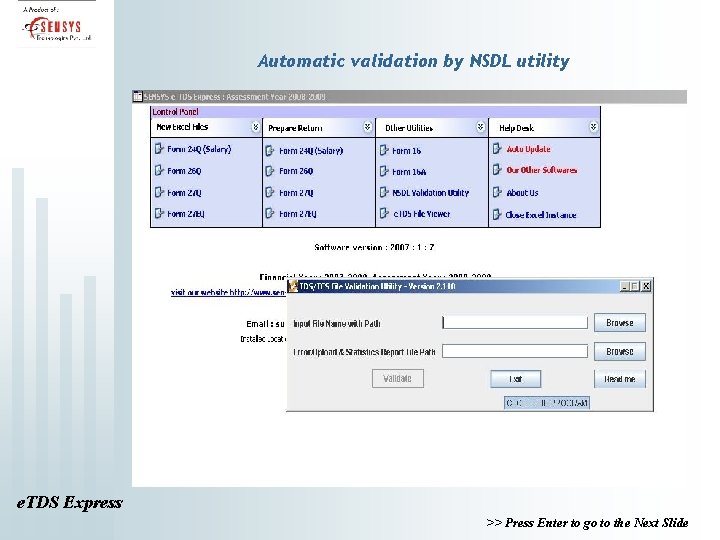This screenshot has width=720, height=540.
Task: Click the Auto Update label
Action: click(x=528, y=149)
